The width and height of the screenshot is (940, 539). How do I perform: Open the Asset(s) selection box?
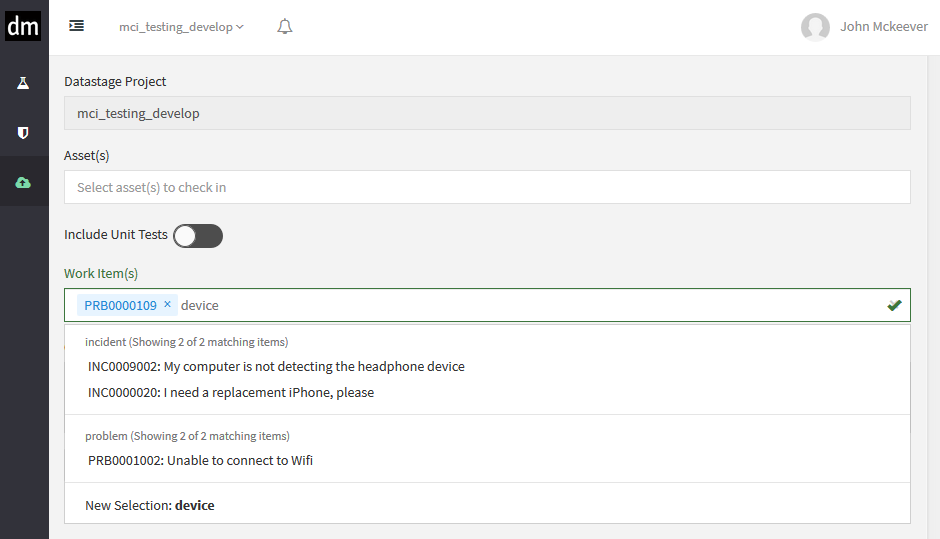pos(487,187)
